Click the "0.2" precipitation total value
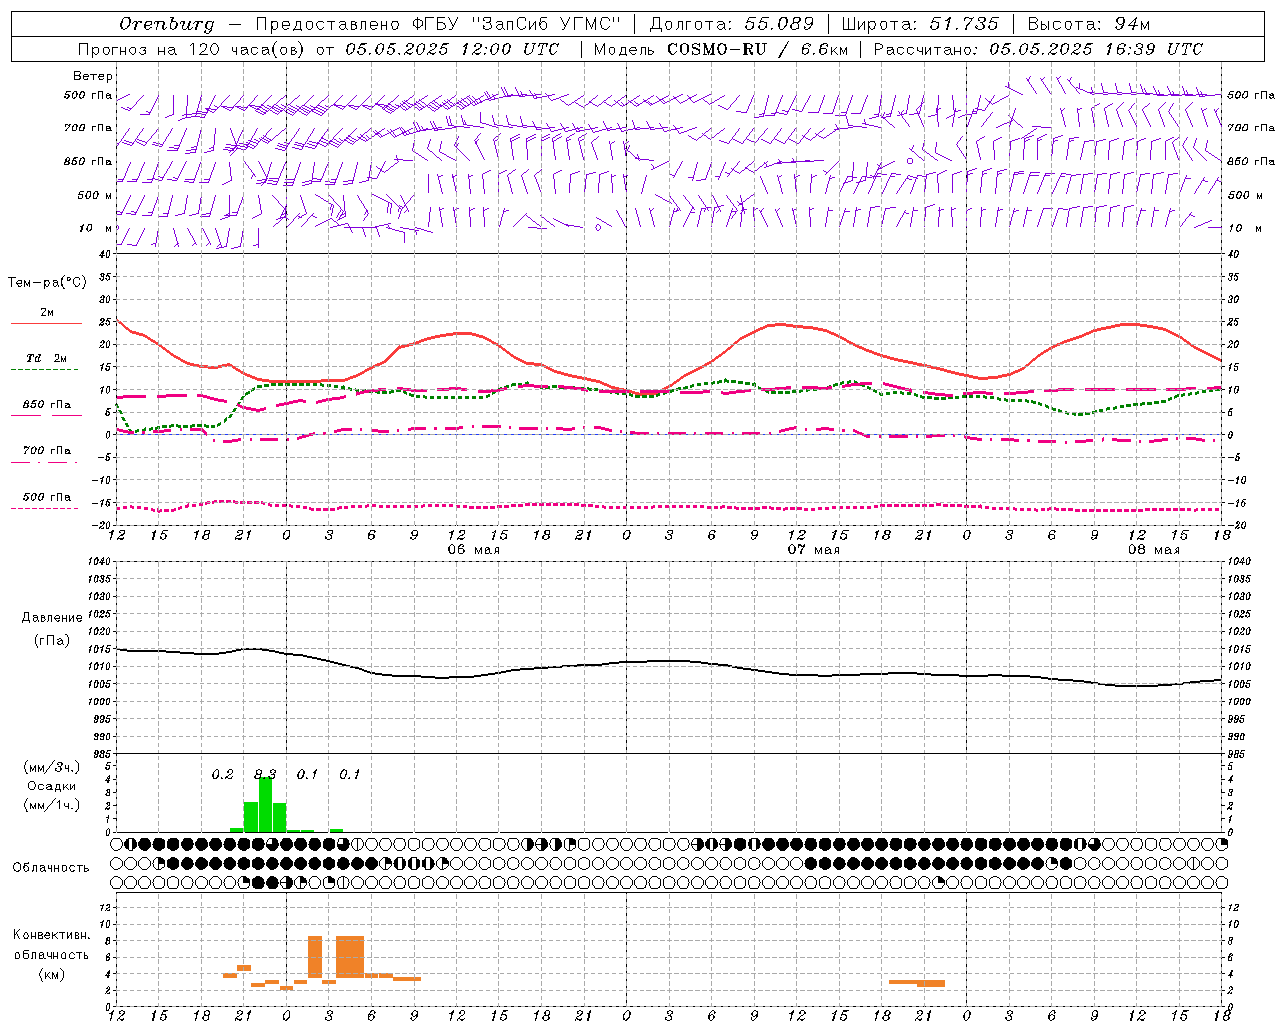This screenshot has height=1024, width=1280. 222,774
